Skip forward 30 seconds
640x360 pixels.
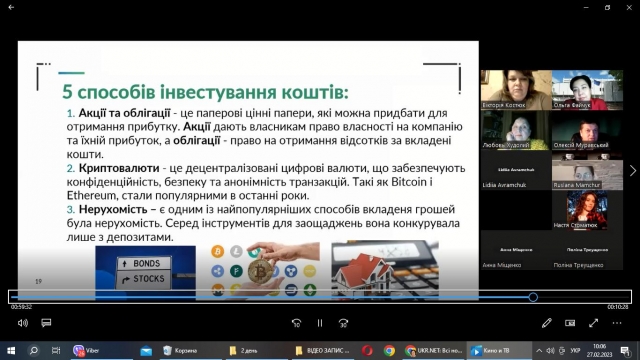pyautogui.click(x=343, y=323)
